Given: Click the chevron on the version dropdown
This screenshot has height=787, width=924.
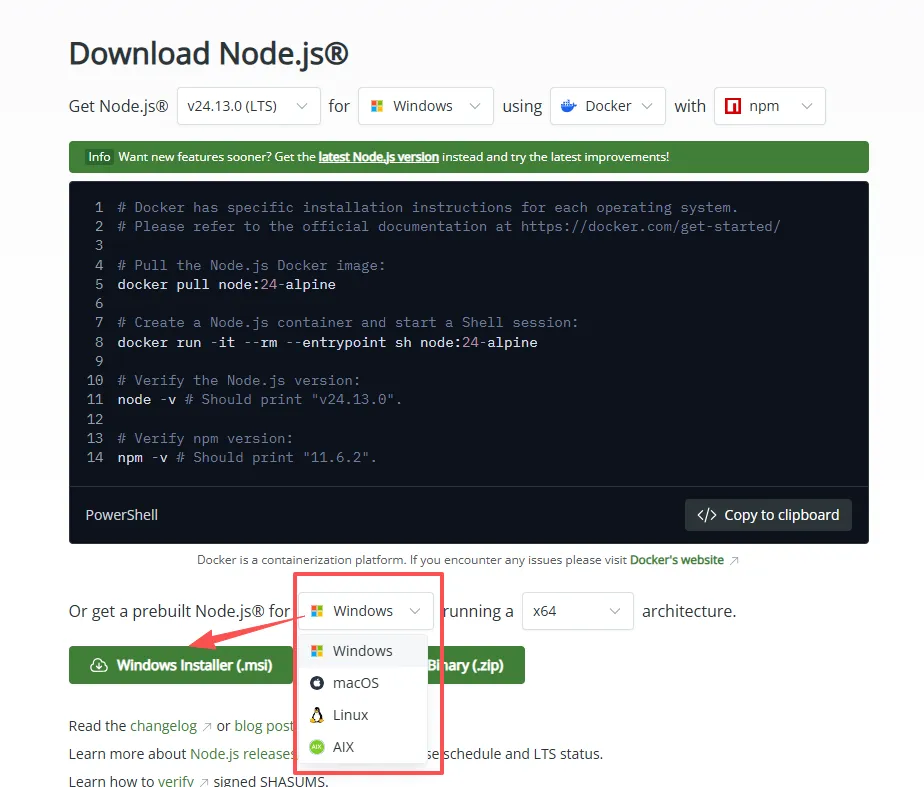Looking at the screenshot, I should click(x=302, y=106).
